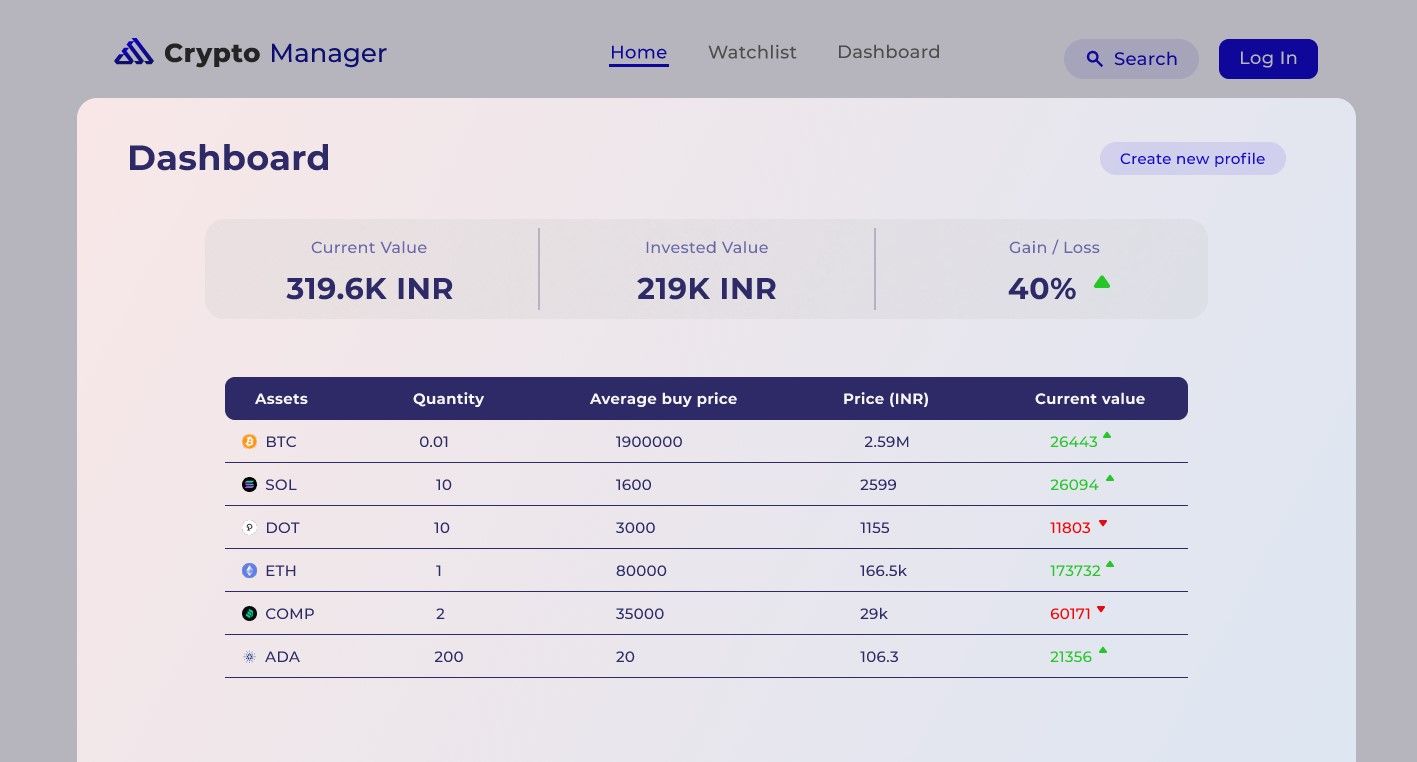The width and height of the screenshot is (1417, 762).
Task: Click SOL average buy price 1600
Action: (634, 484)
